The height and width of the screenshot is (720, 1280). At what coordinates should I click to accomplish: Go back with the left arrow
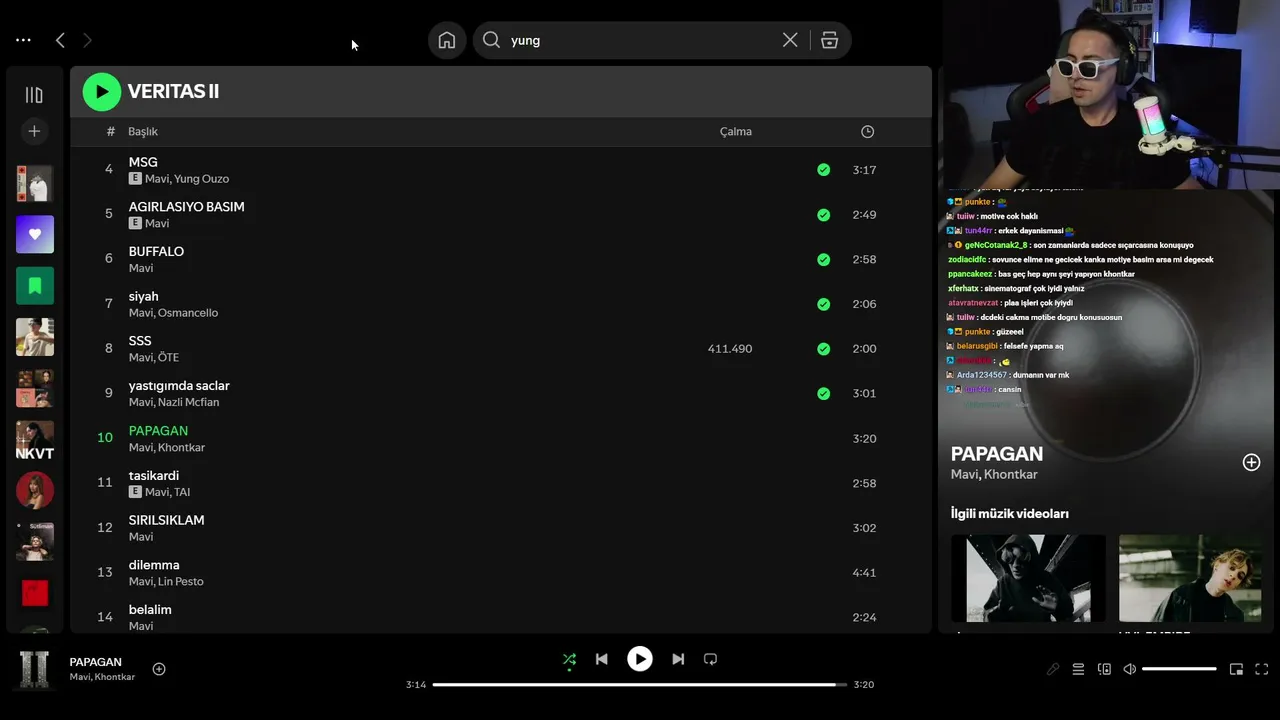tap(60, 40)
